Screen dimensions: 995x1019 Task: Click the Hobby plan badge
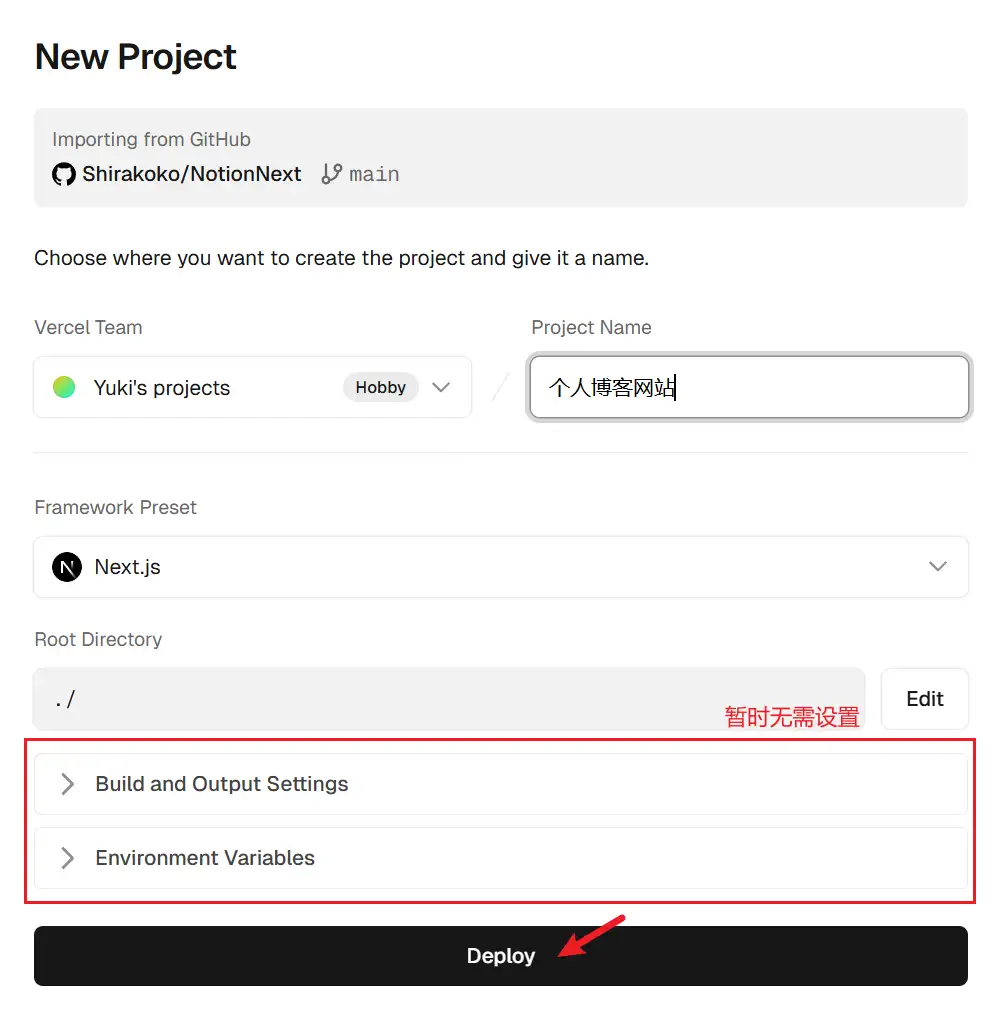(x=380, y=387)
